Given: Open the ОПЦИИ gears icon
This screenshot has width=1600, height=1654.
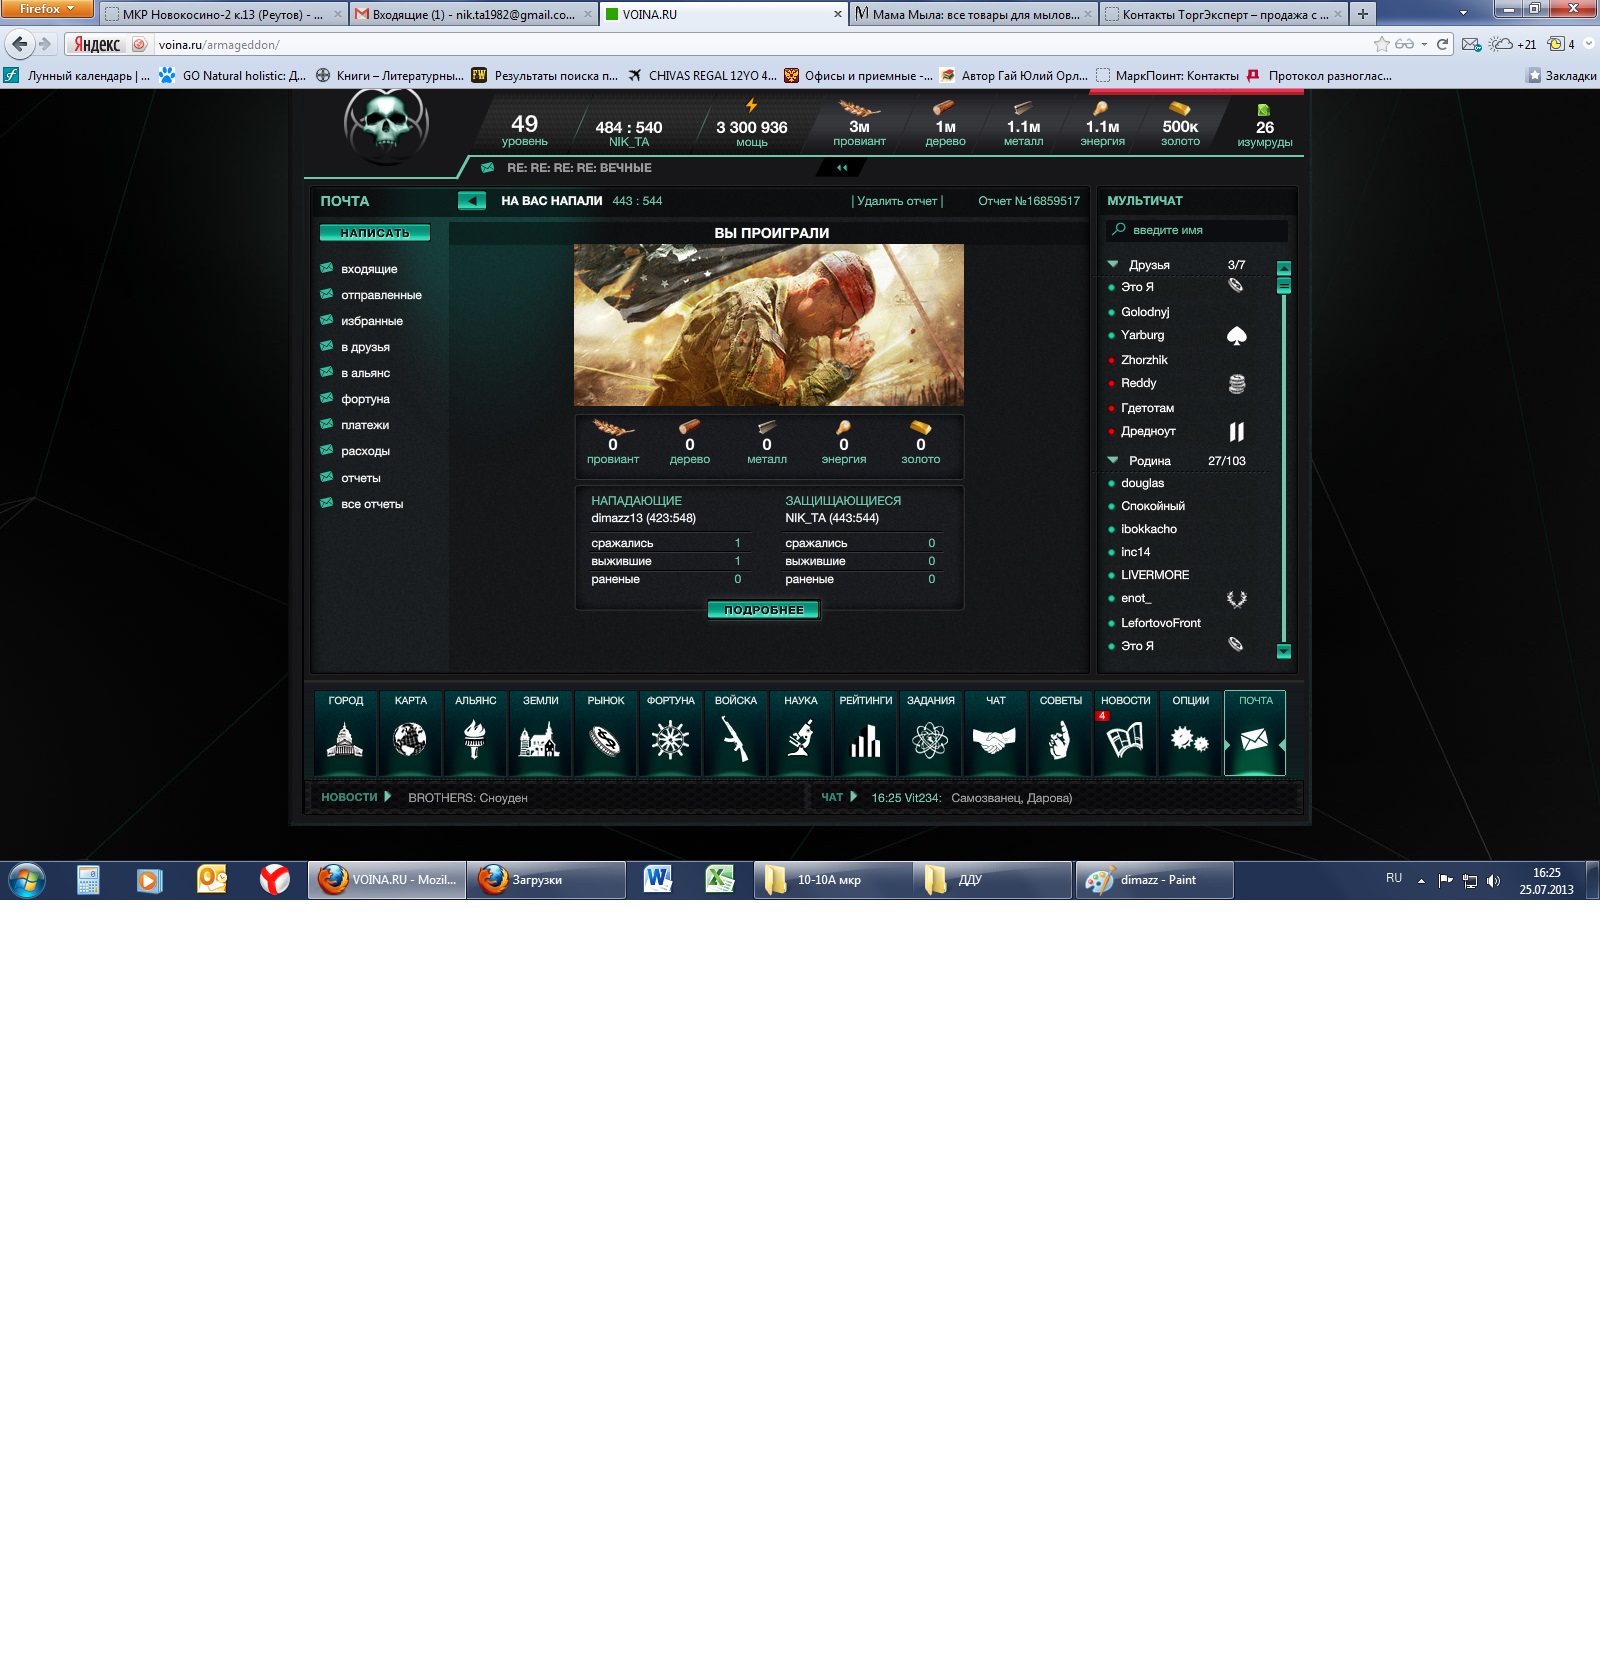Looking at the screenshot, I should (1190, 739).
